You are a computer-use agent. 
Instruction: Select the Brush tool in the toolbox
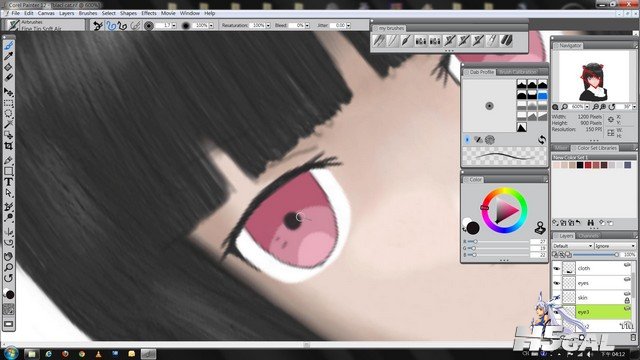pos(9,45)
